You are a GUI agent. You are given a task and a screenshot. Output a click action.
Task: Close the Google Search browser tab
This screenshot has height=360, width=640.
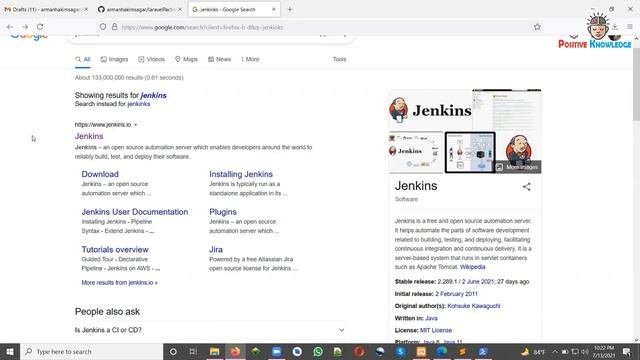point(273,9)
